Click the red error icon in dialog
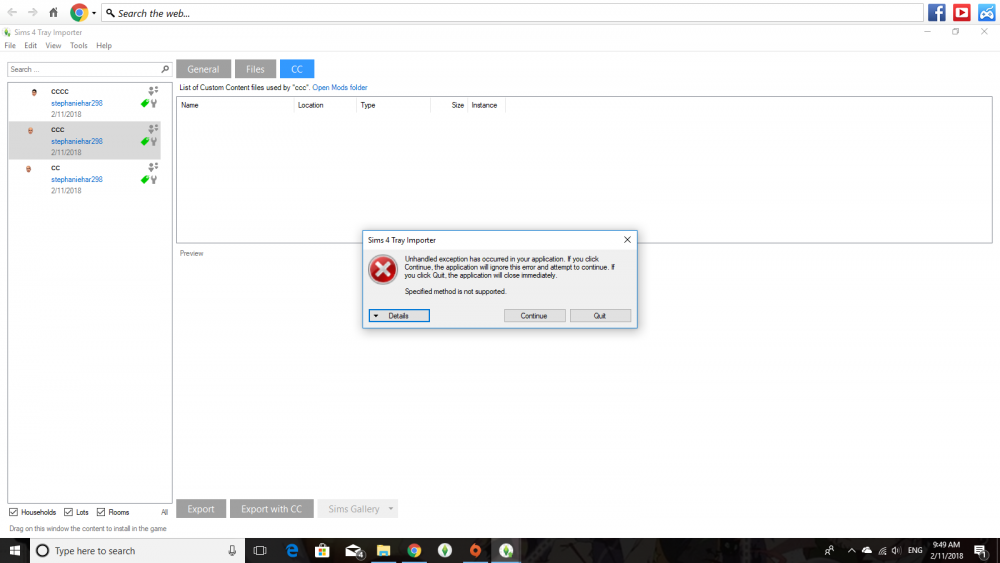This screenshot has height=563, width=1000. pyautogui.click(x=383, y=270)
